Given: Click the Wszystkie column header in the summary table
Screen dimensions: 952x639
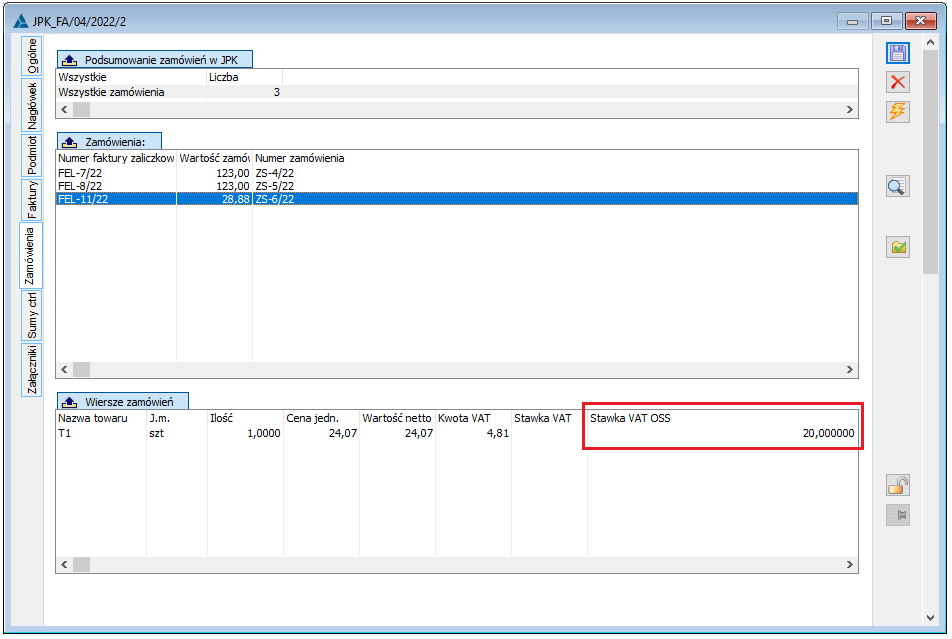Looking at the screenshot, I should (x=131, y=77).
